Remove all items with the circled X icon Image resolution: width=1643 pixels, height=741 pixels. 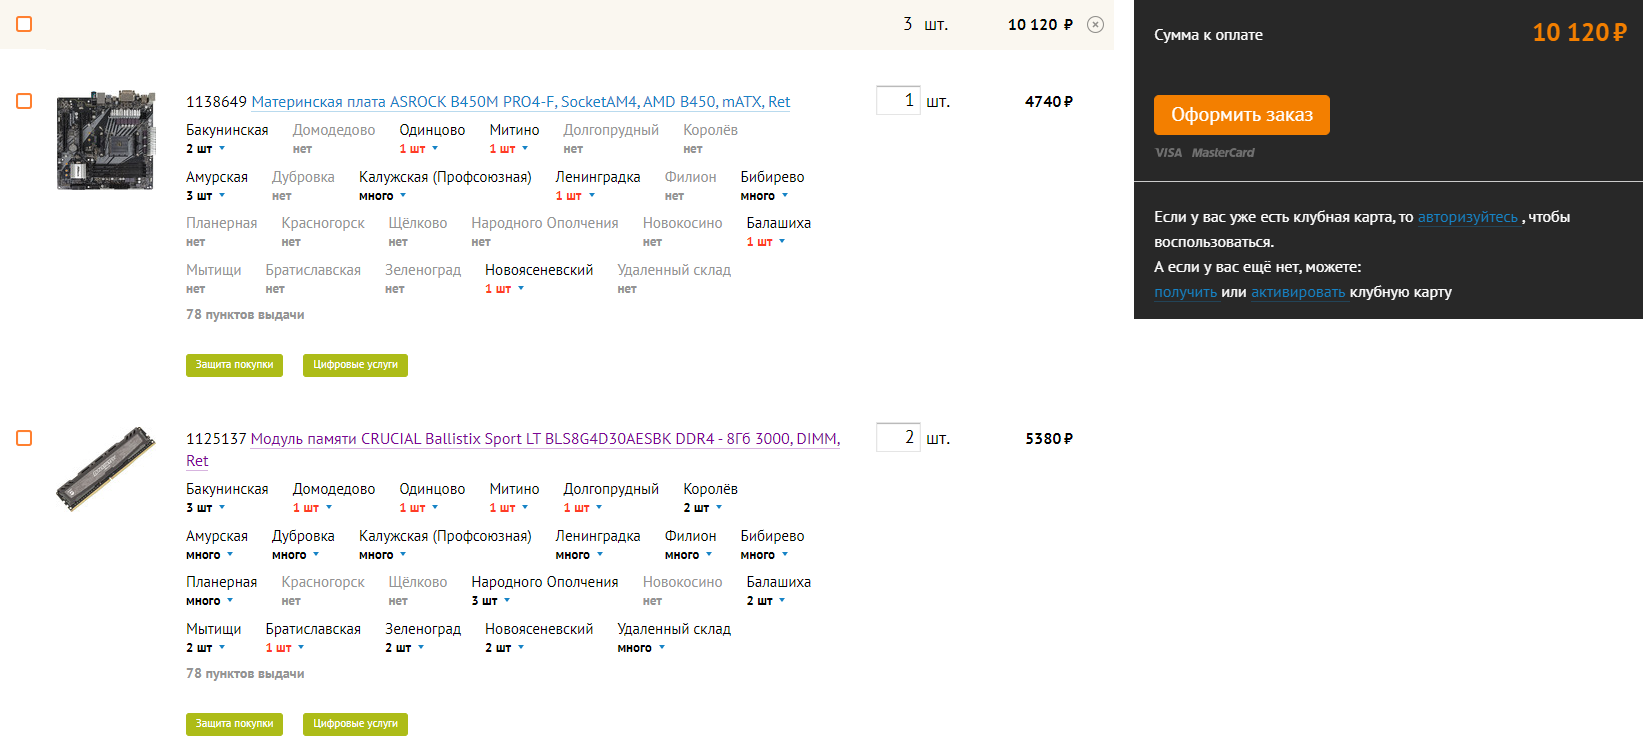click(x=1095, y=25)
